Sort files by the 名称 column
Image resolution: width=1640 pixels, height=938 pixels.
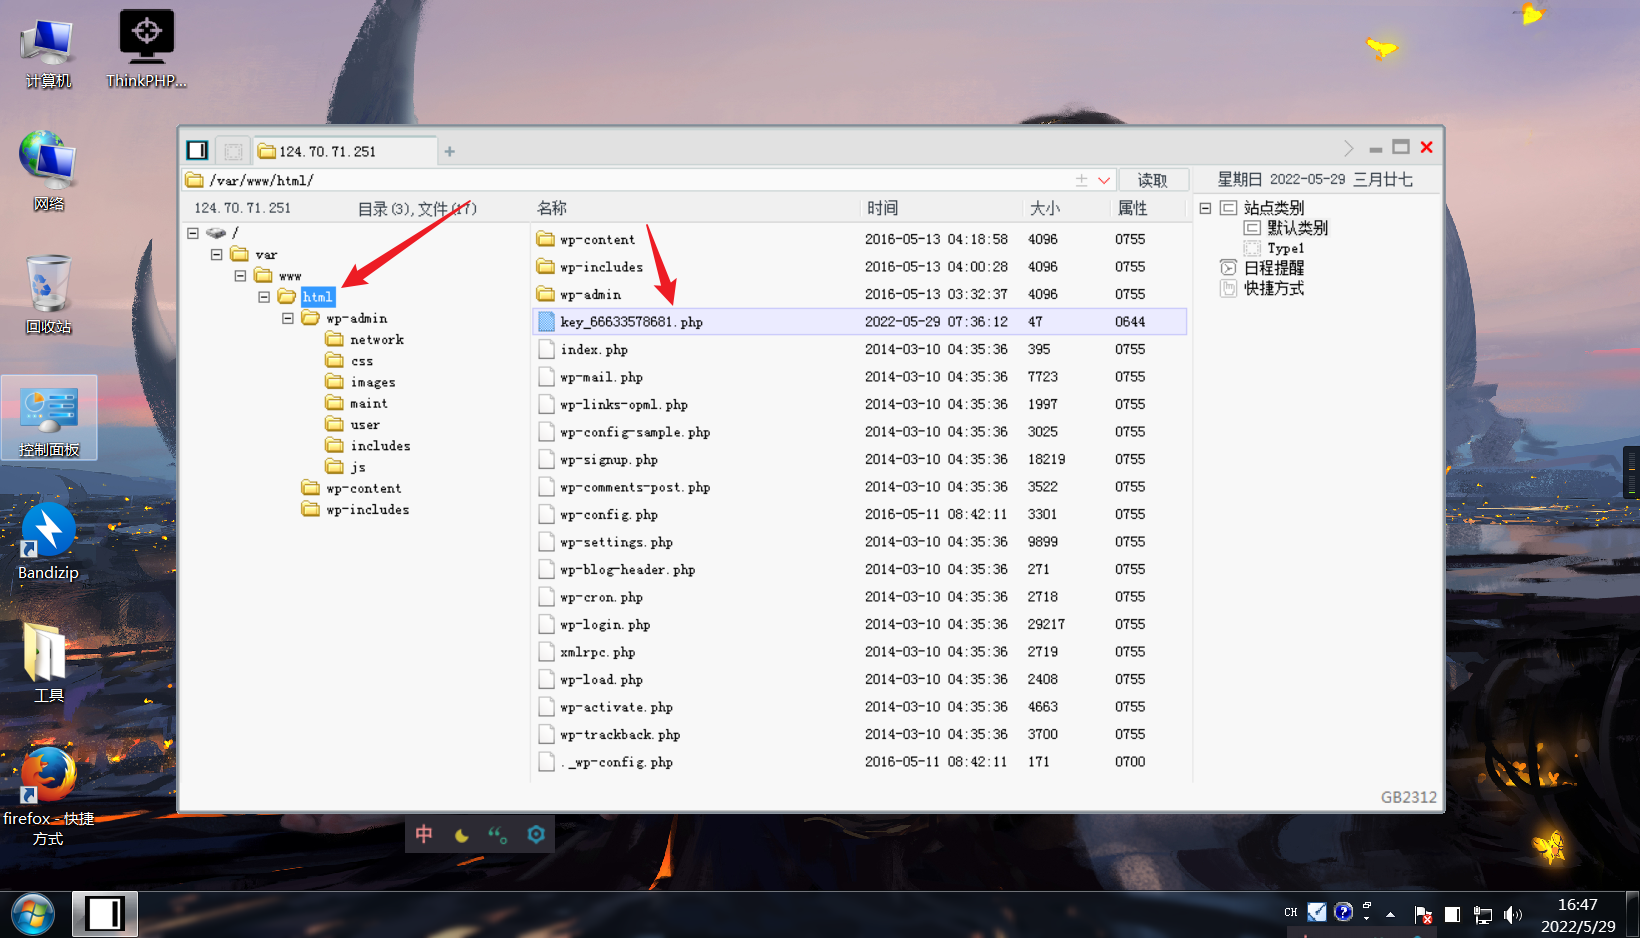[552, 208]
